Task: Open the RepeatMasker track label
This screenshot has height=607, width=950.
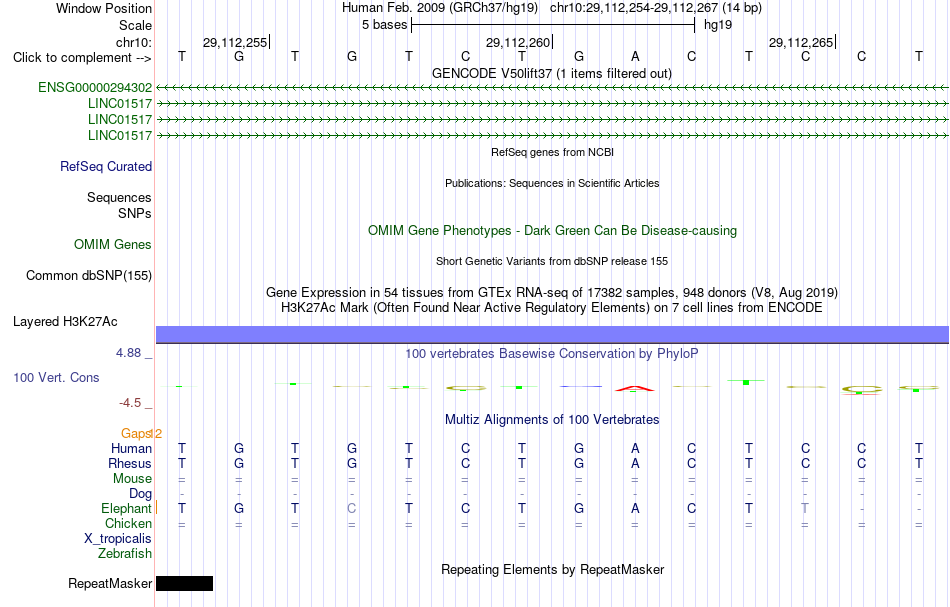Action: point(110,583)
